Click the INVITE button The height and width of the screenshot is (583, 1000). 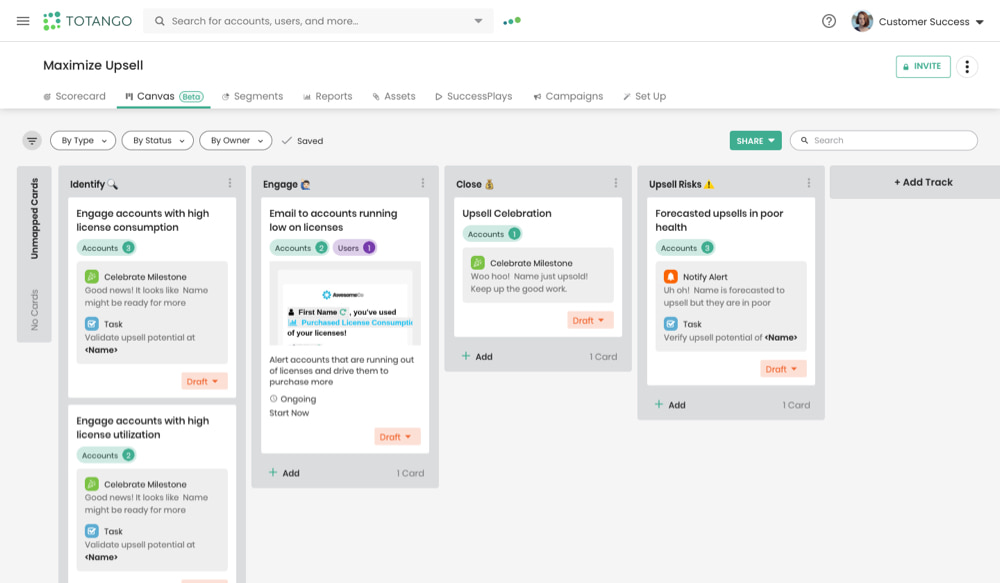coord(923,66)
